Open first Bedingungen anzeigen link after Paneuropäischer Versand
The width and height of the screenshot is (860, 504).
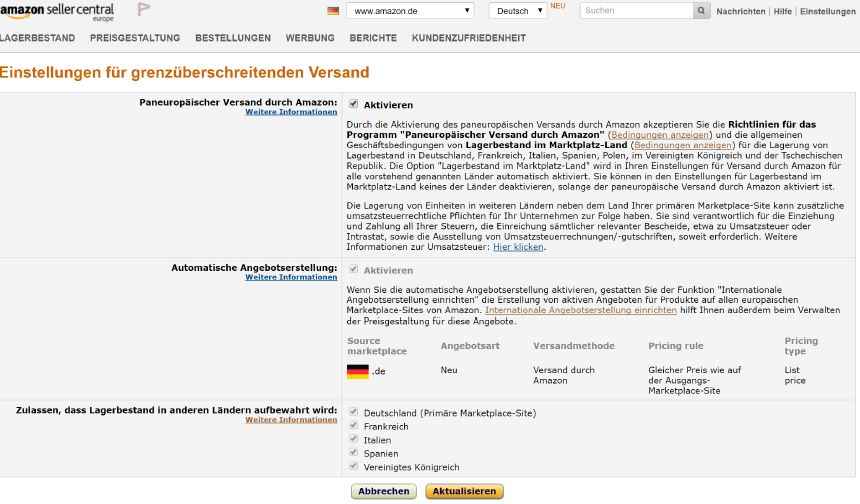coord(660,135)
